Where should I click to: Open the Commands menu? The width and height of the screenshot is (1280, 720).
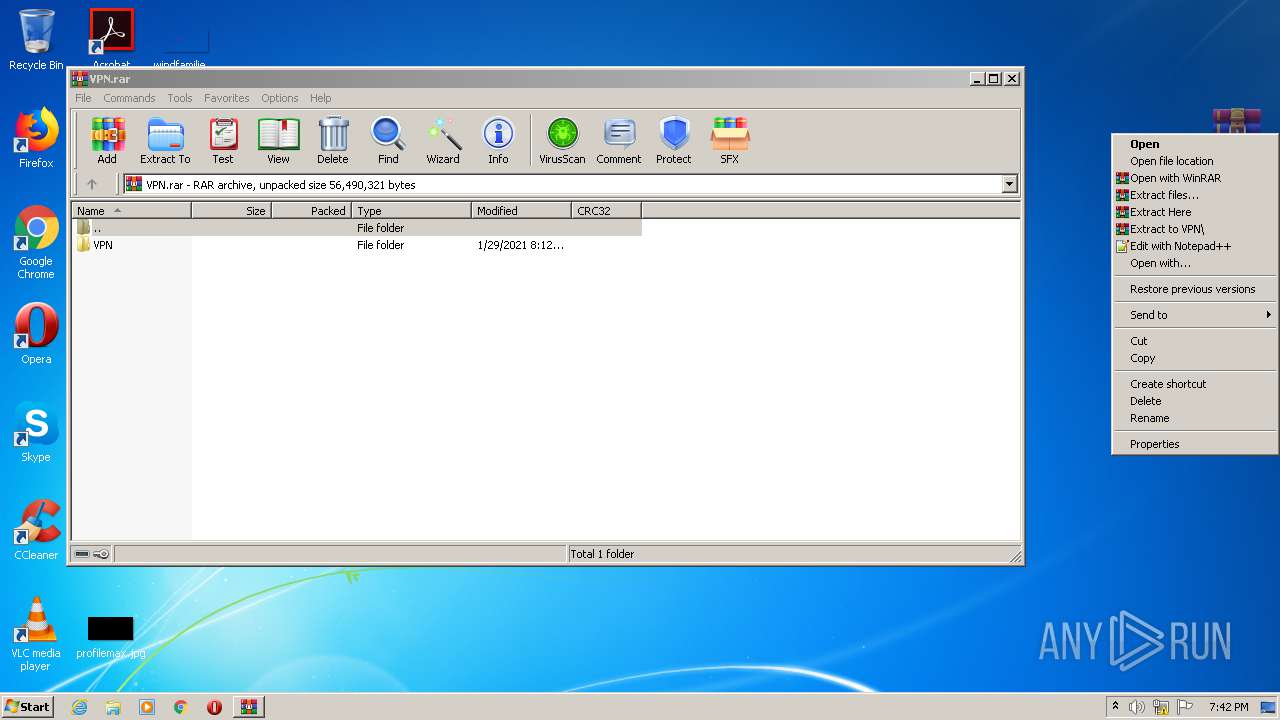pos(129,98)
